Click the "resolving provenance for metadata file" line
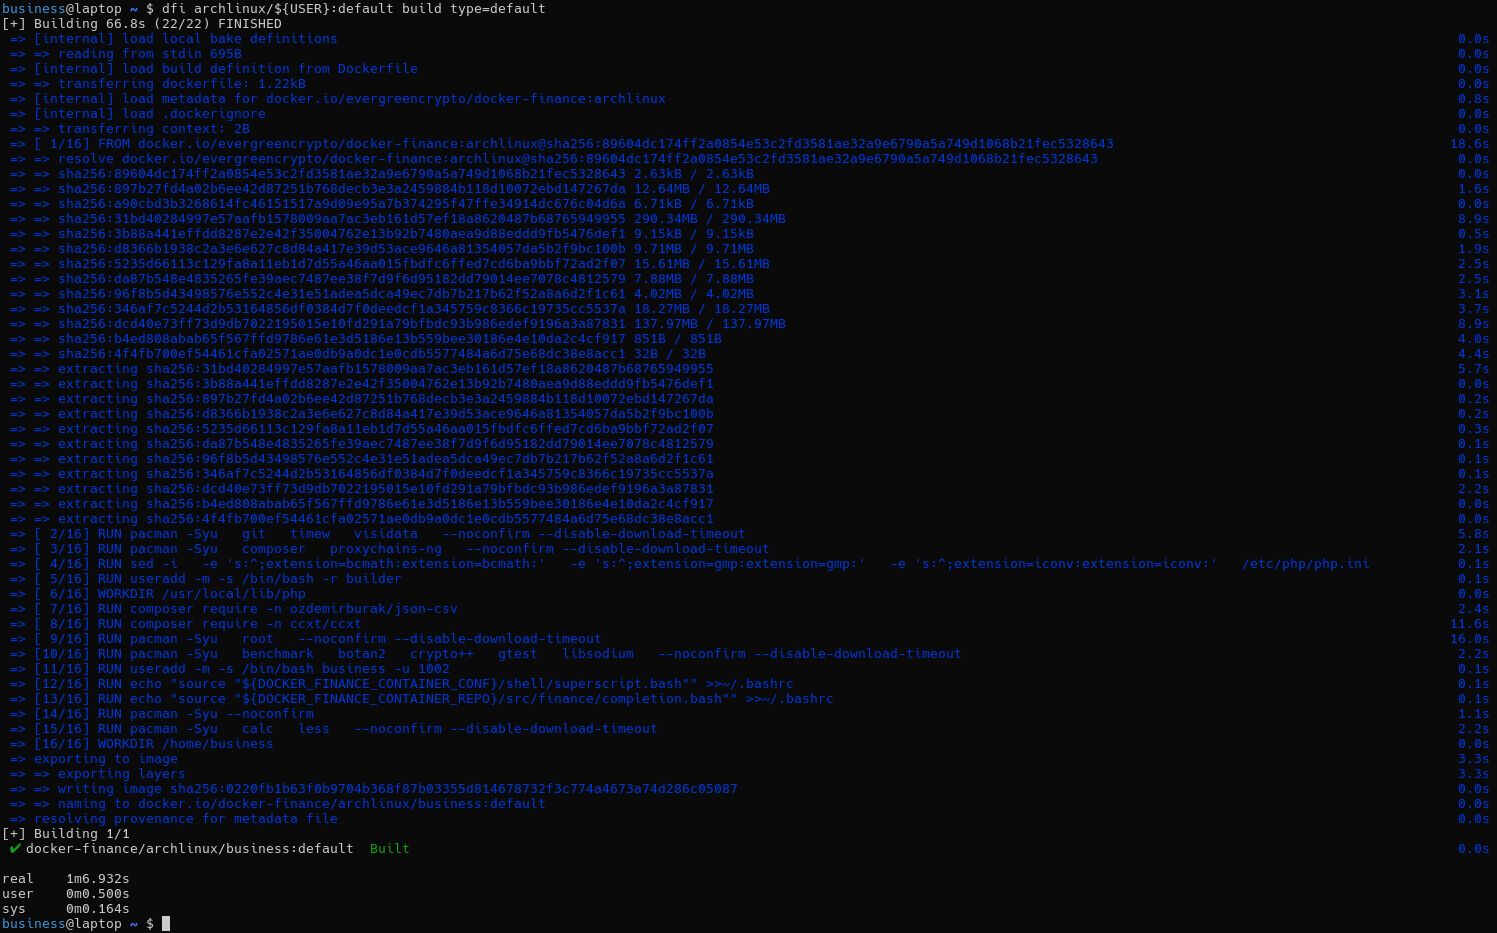 [185, 819]
